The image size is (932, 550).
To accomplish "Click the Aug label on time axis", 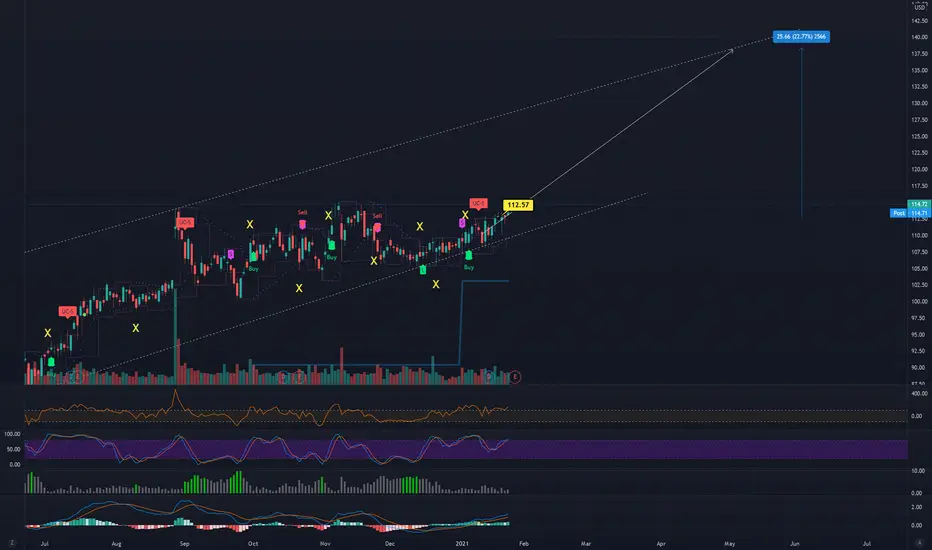I will [116, 543].
